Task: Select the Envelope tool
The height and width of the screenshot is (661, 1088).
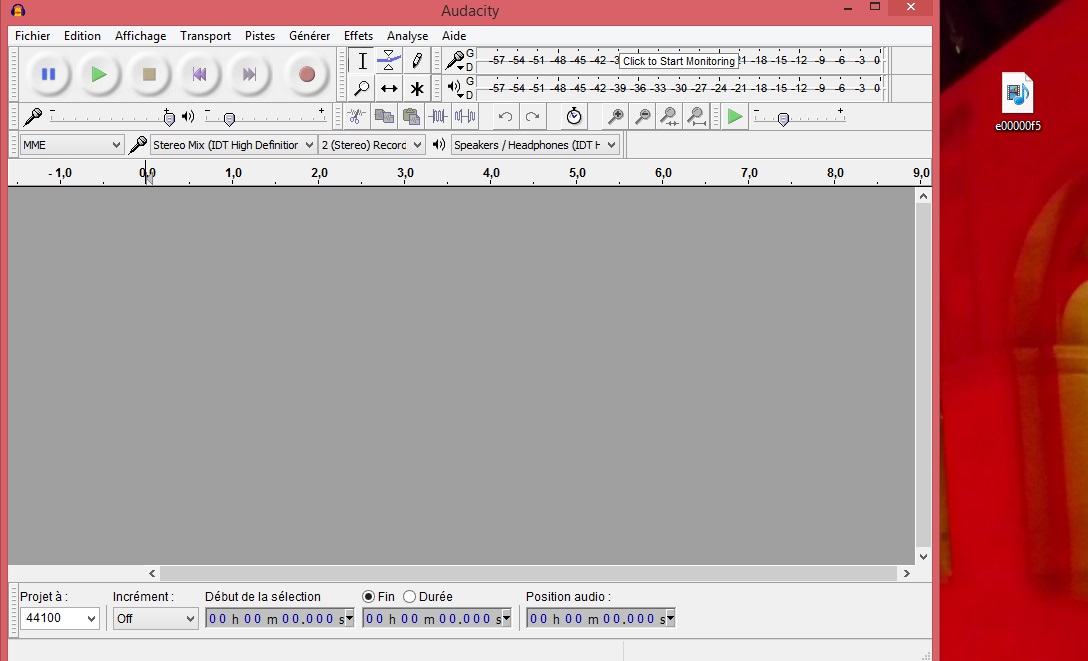Action: point(389,61)
